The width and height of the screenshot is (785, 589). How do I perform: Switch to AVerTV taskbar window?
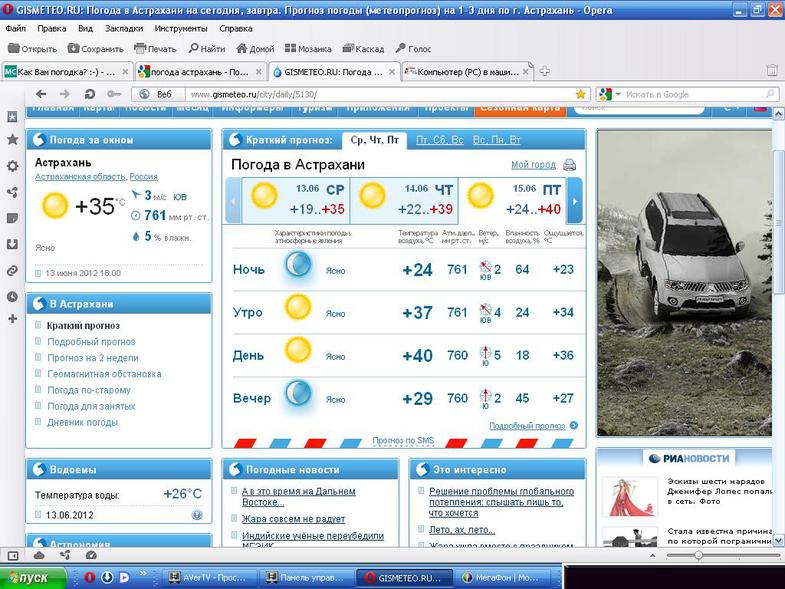(208, 577)
